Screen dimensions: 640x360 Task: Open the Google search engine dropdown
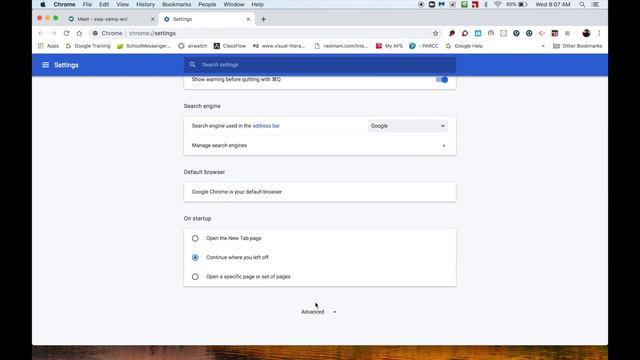click(407, 126)
